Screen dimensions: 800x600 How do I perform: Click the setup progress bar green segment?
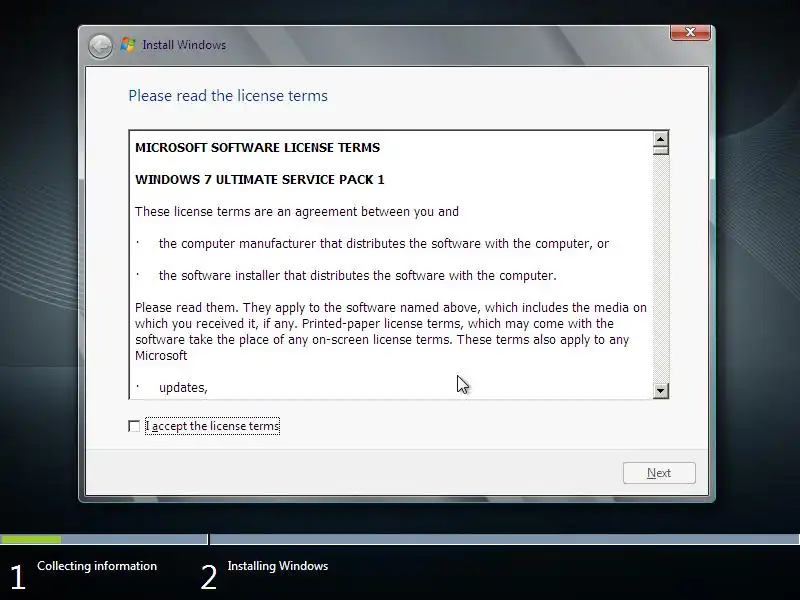31,539
